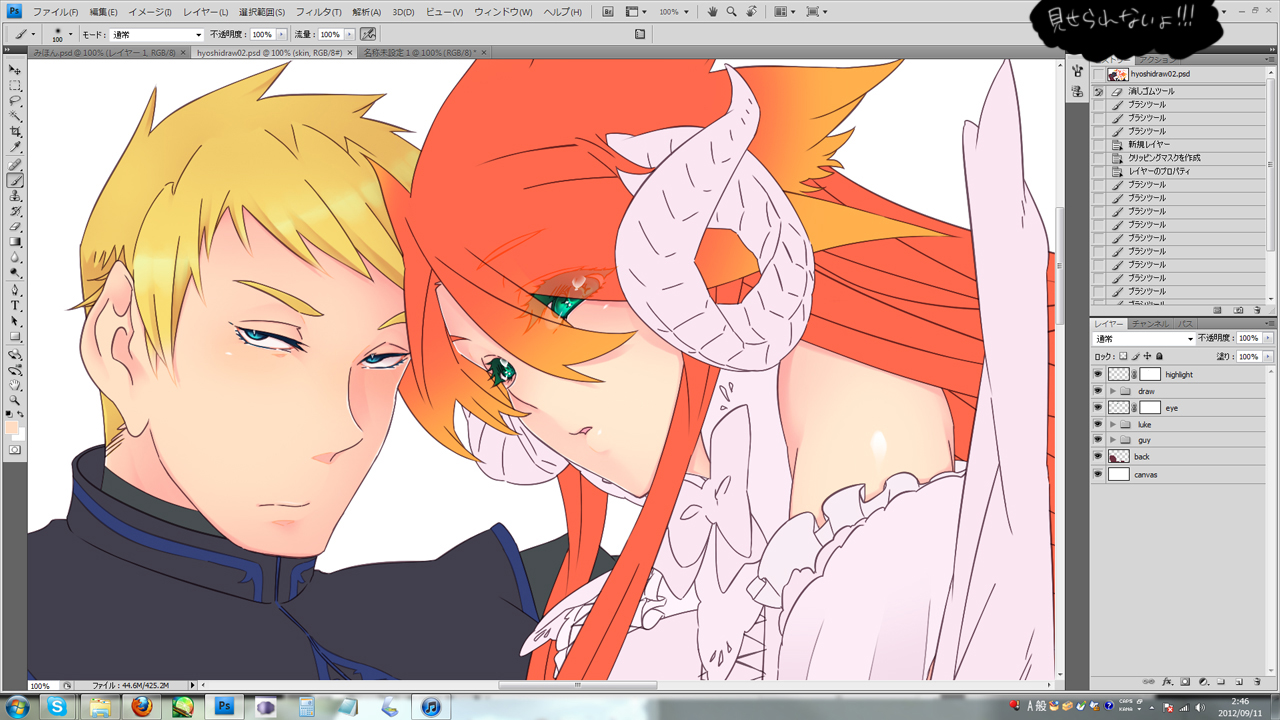
Task: Toggle lock all for layer
Action: [x=1159, y=356]
